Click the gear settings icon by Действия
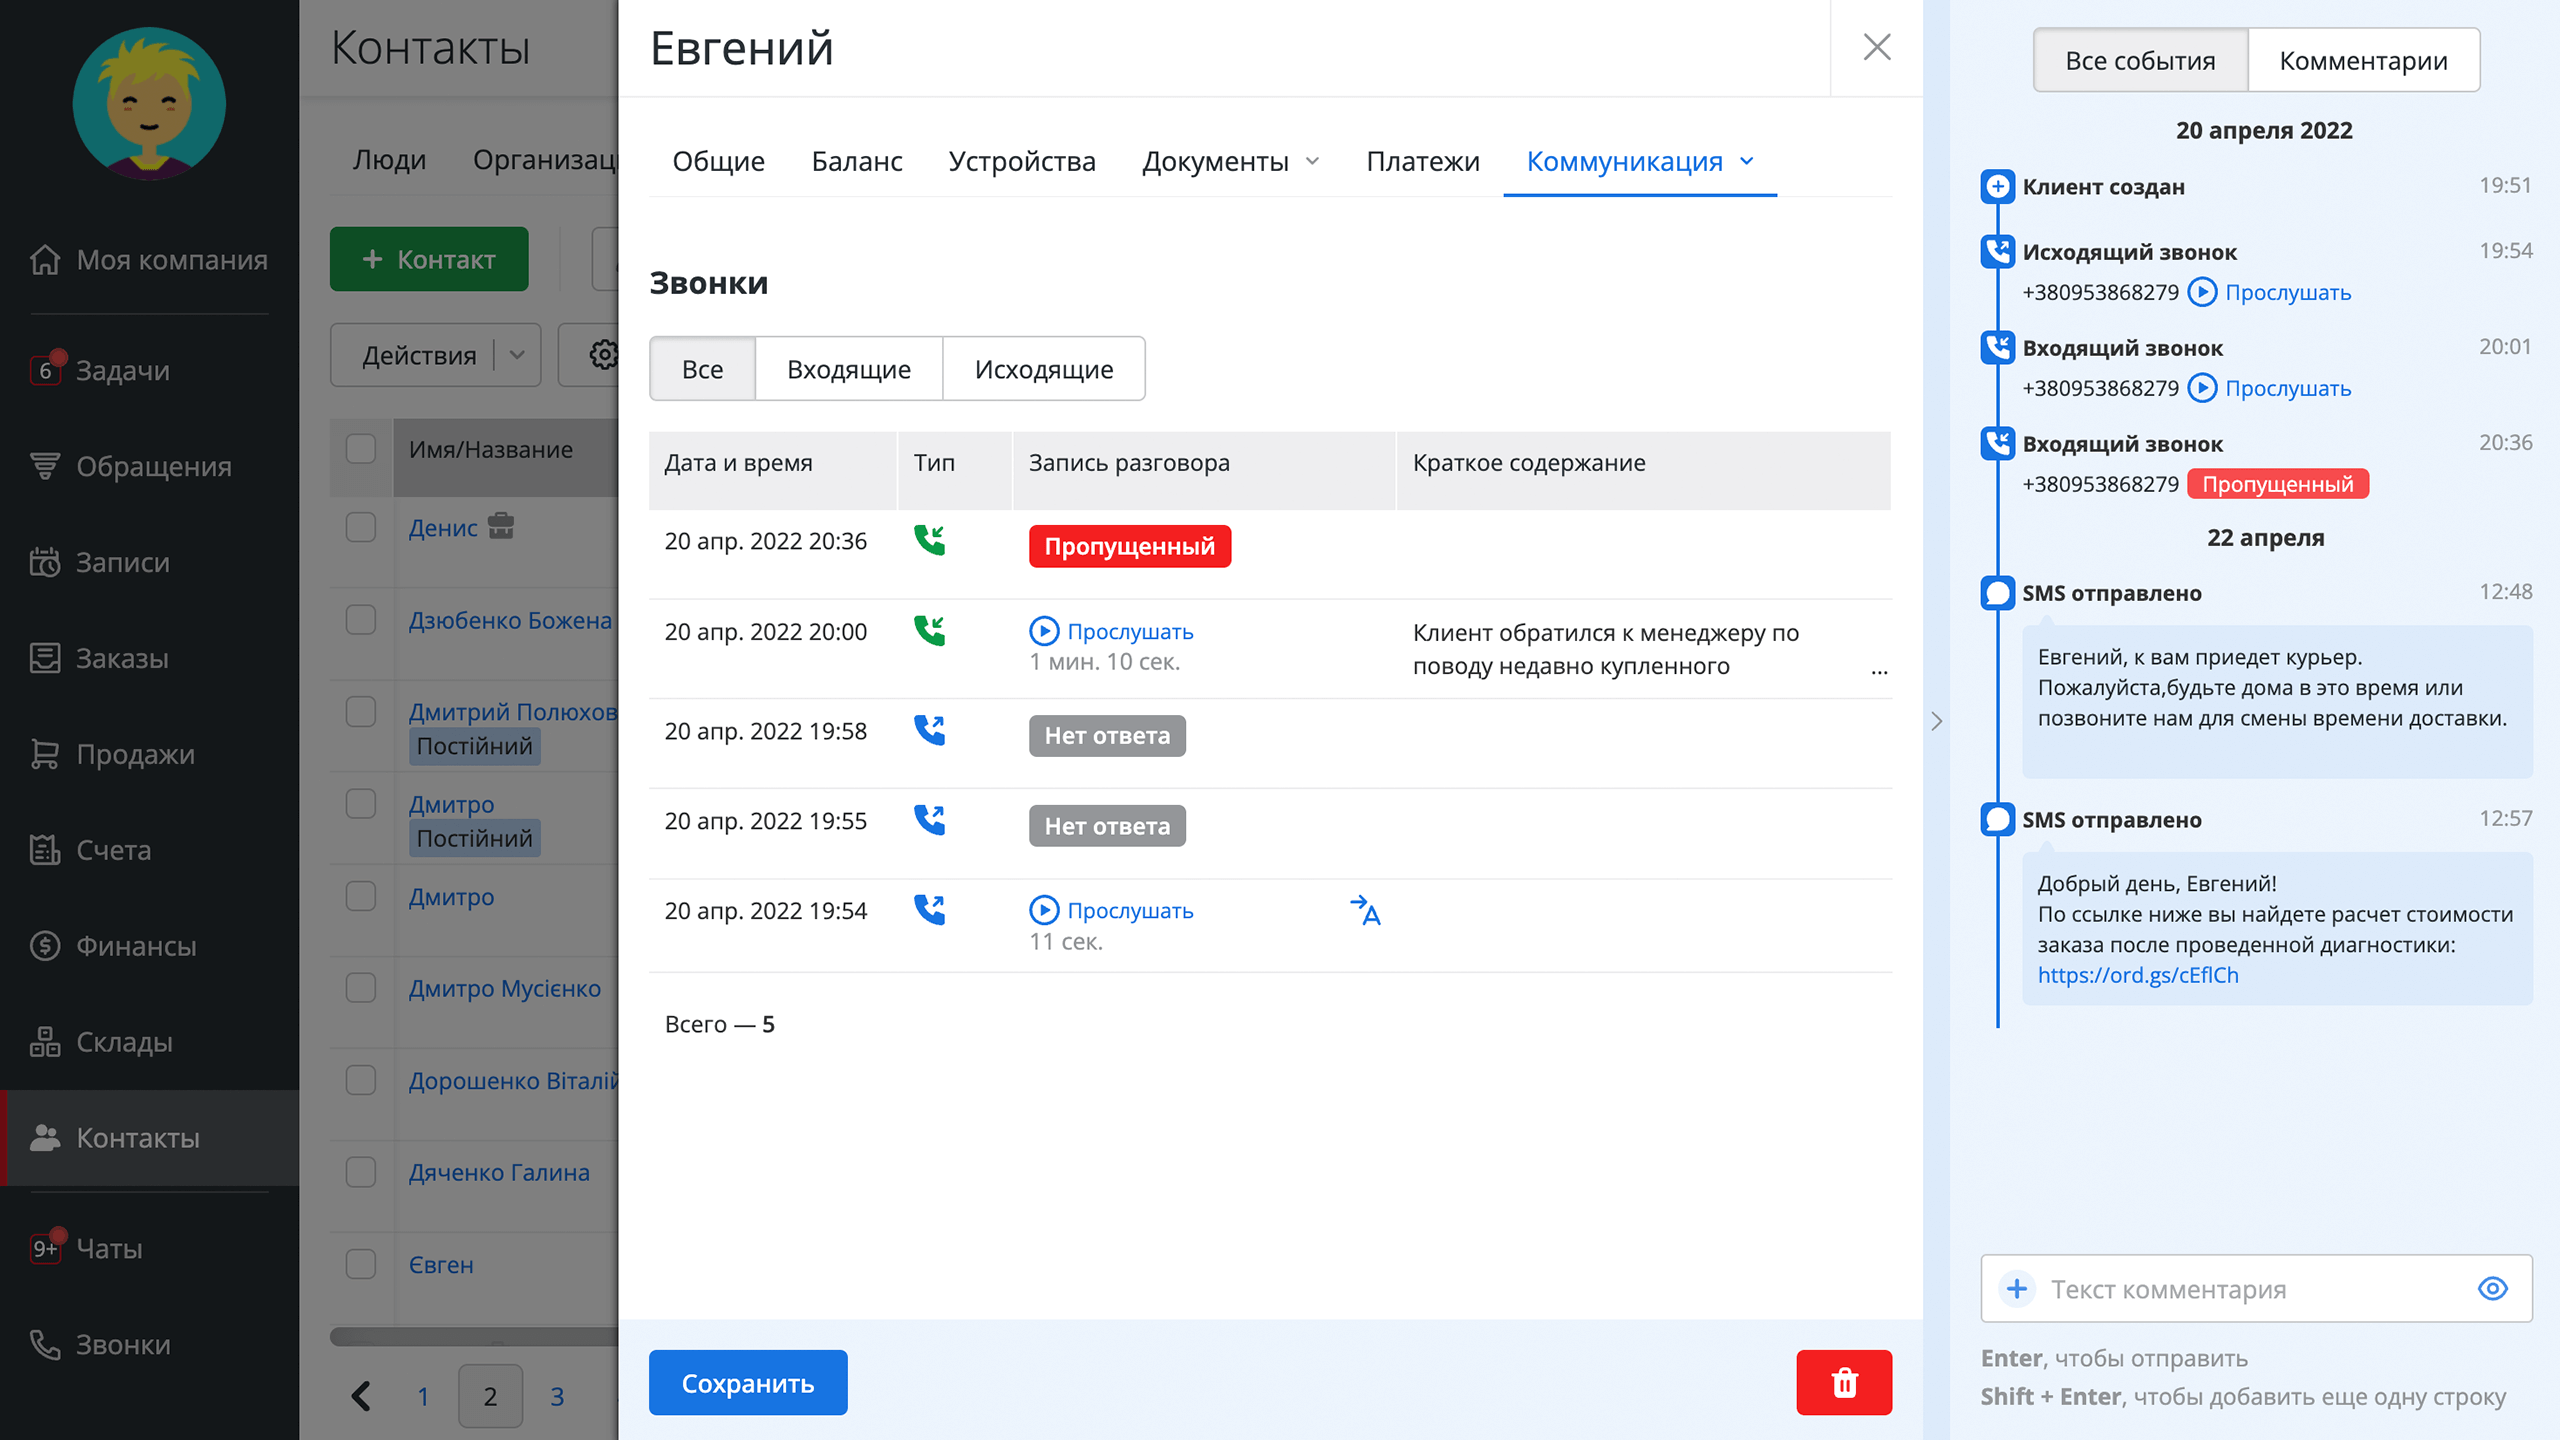 tap(603, 355)
